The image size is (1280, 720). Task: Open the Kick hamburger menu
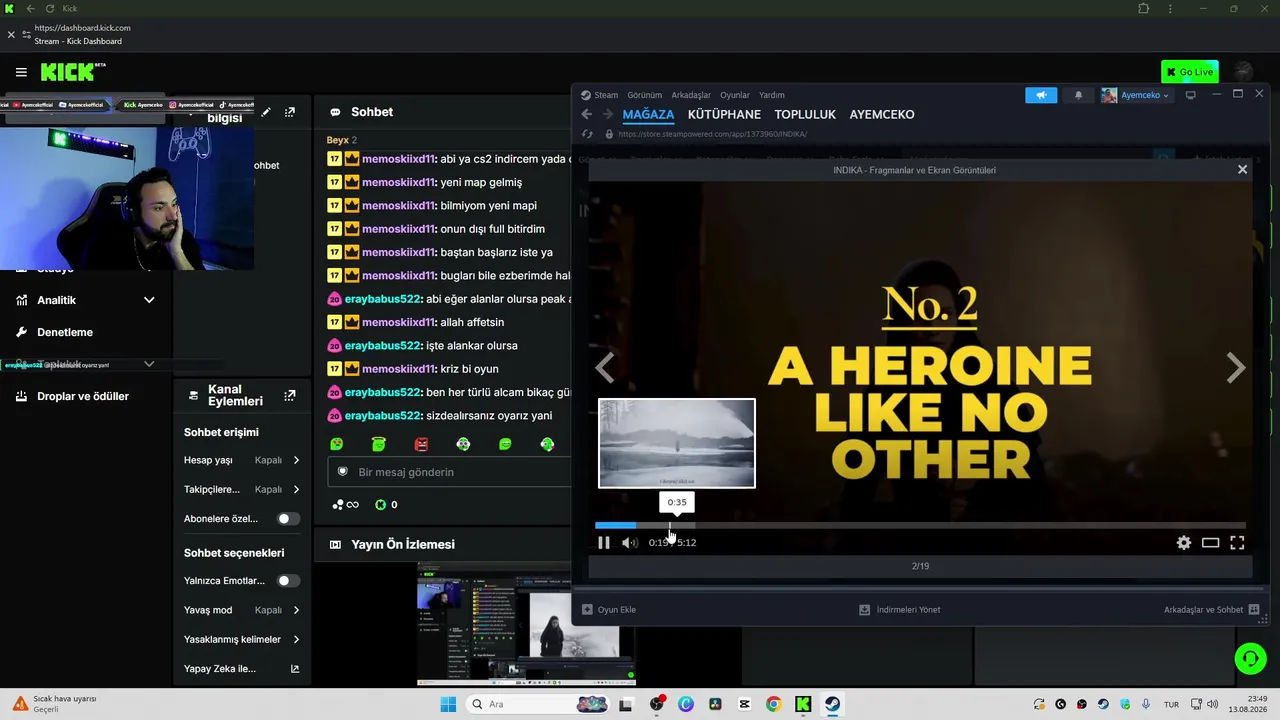(21, 72)
